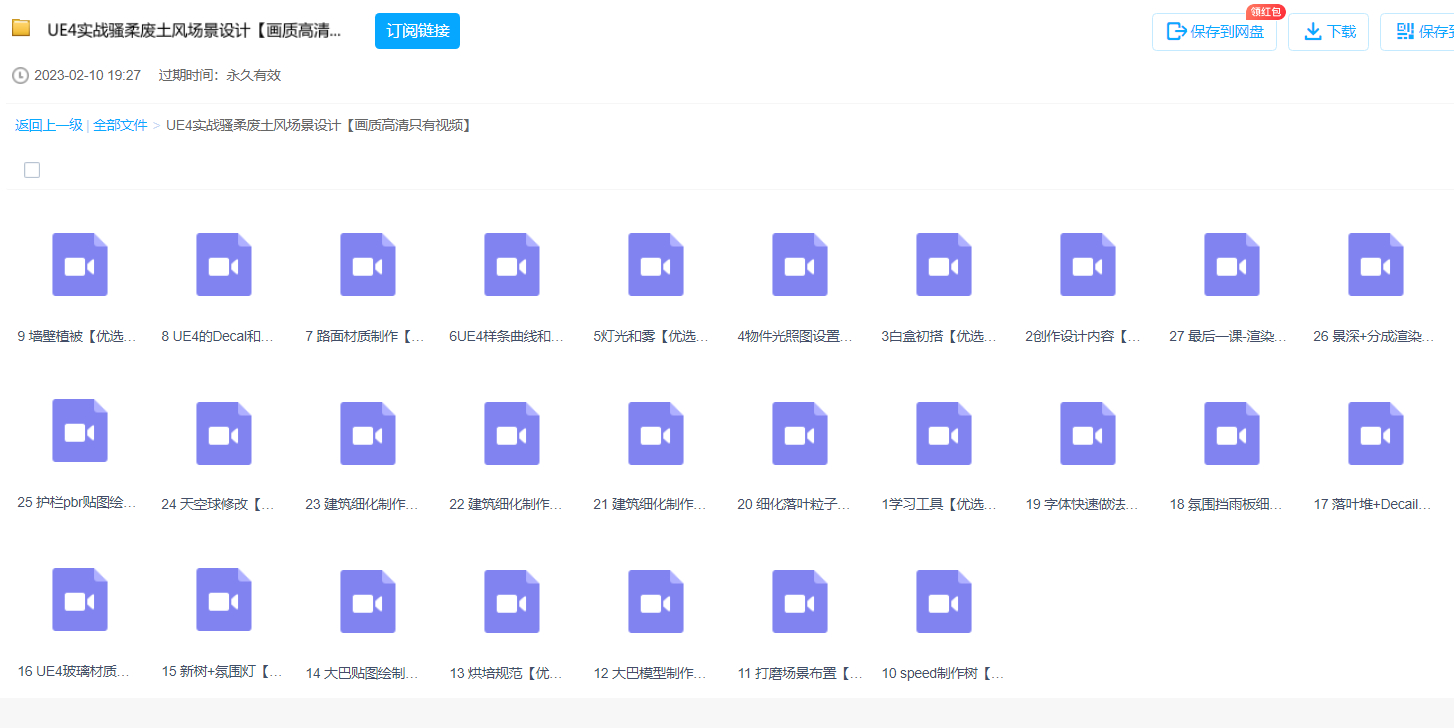Open video icon for 17 落叶堆+Decail

point(1375,433)
